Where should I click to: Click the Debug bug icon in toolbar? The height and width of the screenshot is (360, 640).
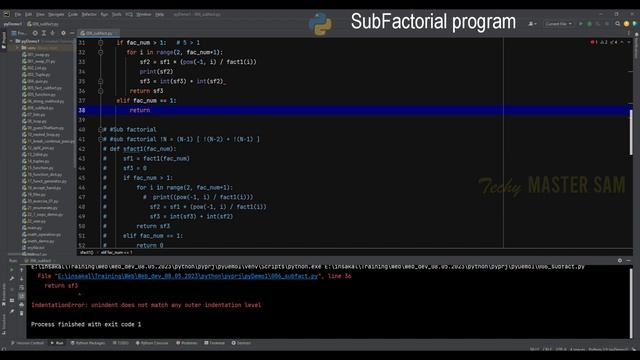pos(589,24)
